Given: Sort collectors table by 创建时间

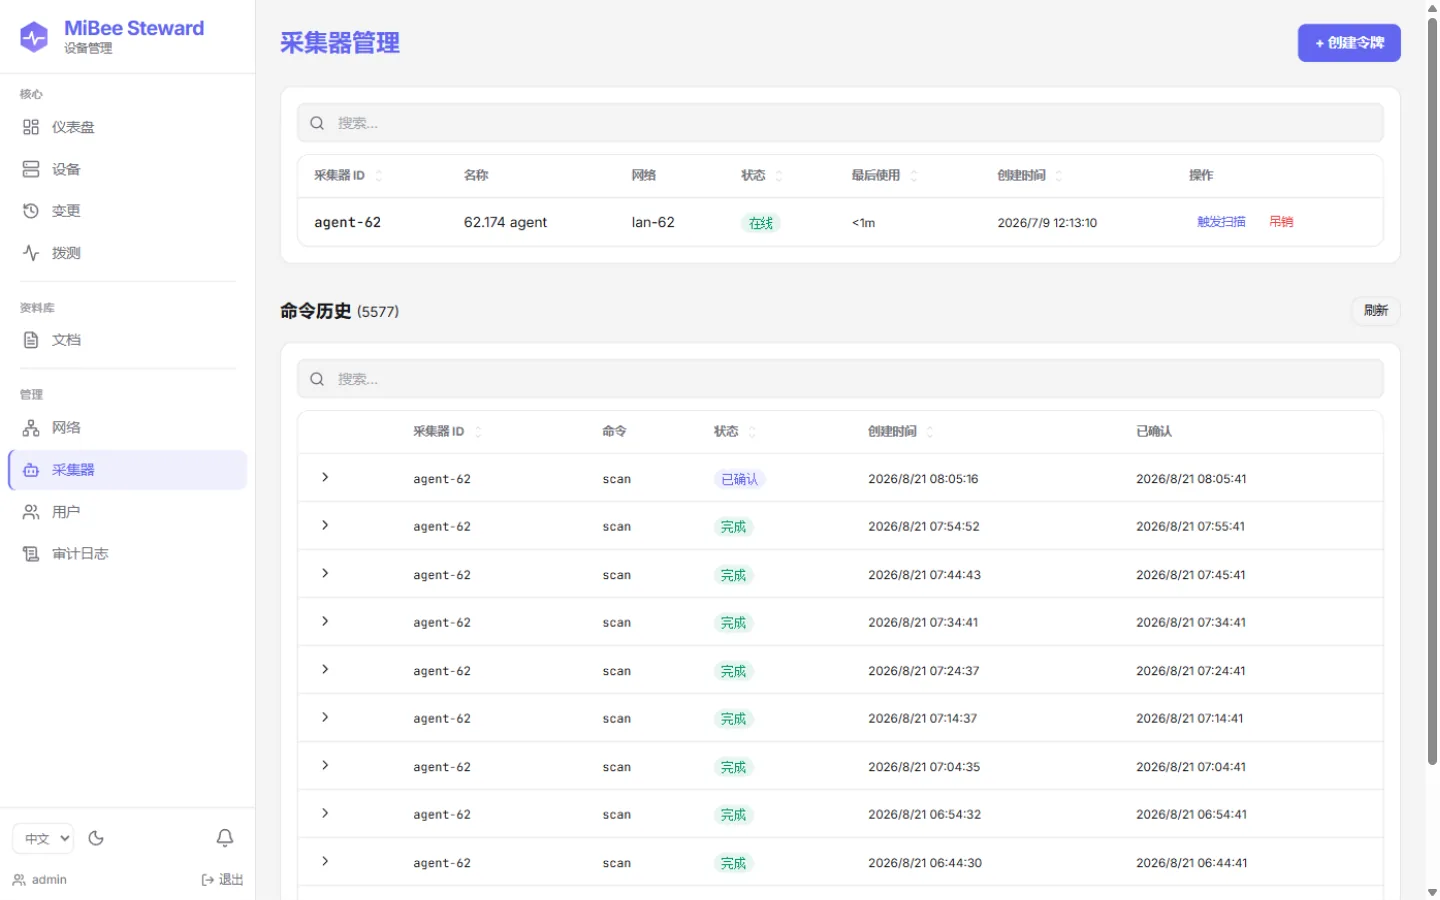Looking at the screenshot, I should (1030, 176).
